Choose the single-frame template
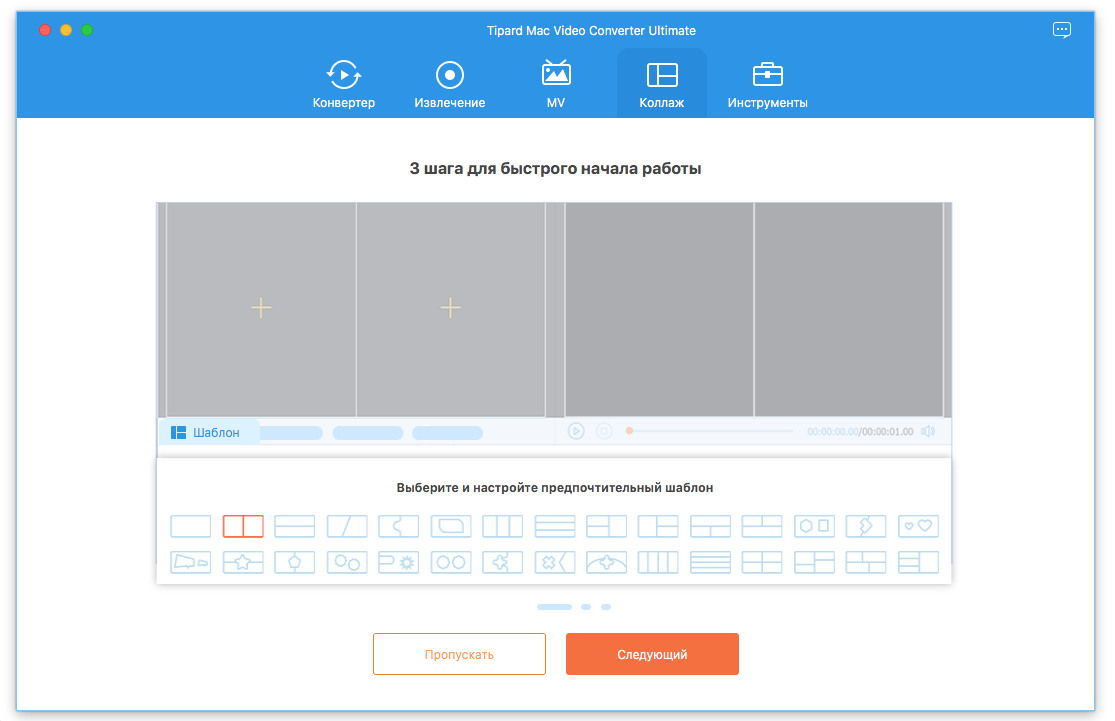This screenshot has height=721, width=1115. pos(191,526)
